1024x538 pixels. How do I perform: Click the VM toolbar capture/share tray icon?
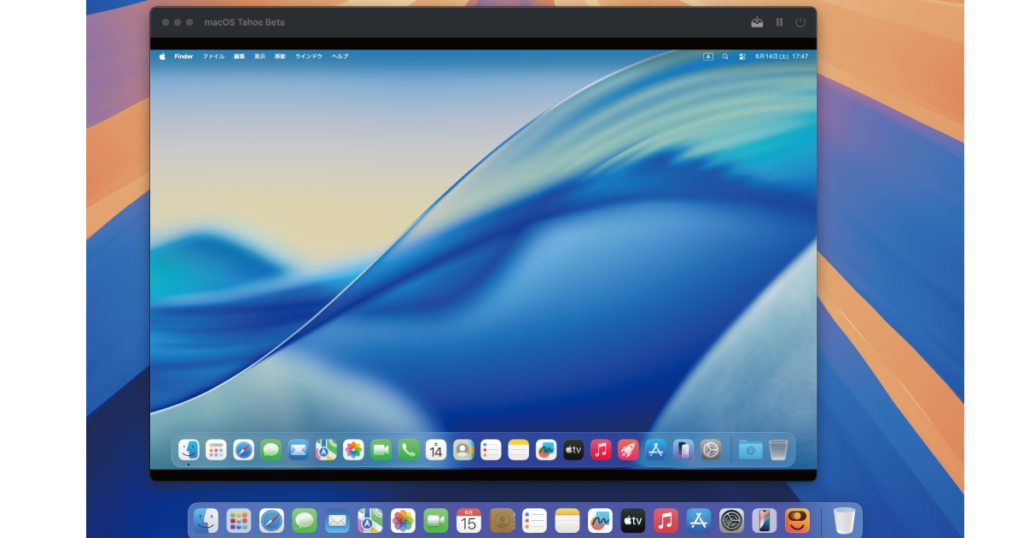pos(757,22)
